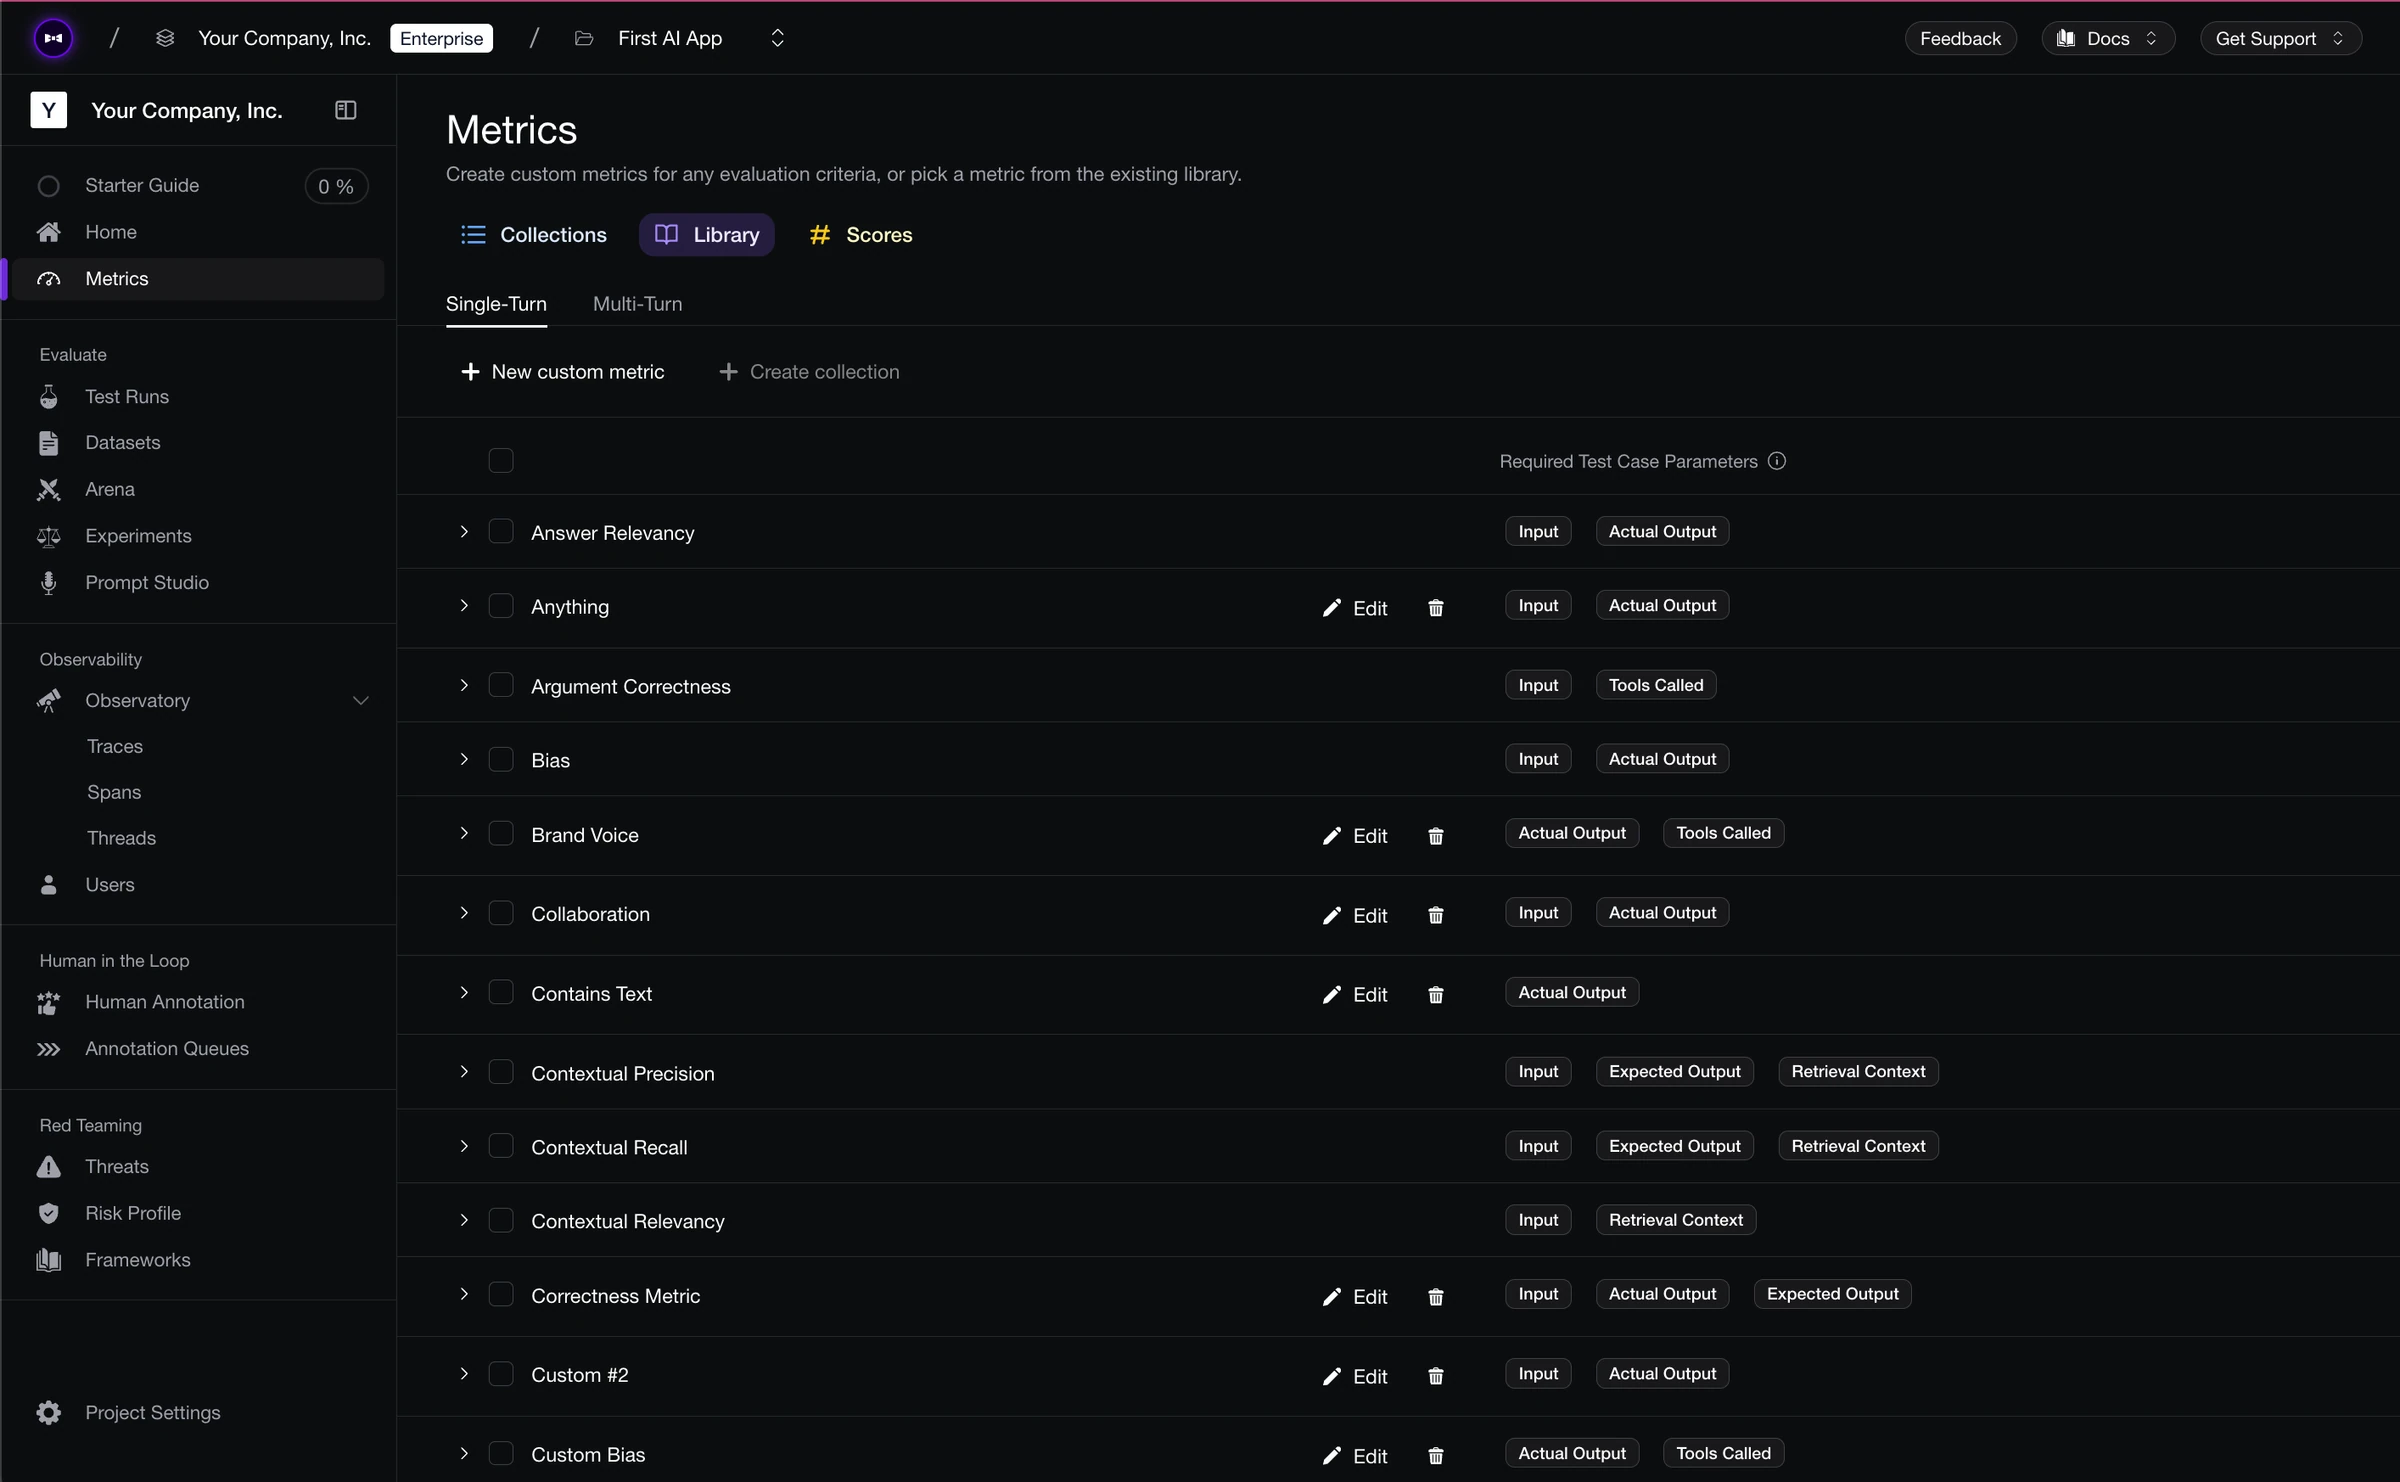The width and height of the screenshot is (2400, 1482).
Task: Click the Arena crossed-swords icon
Action: (48, 489)
